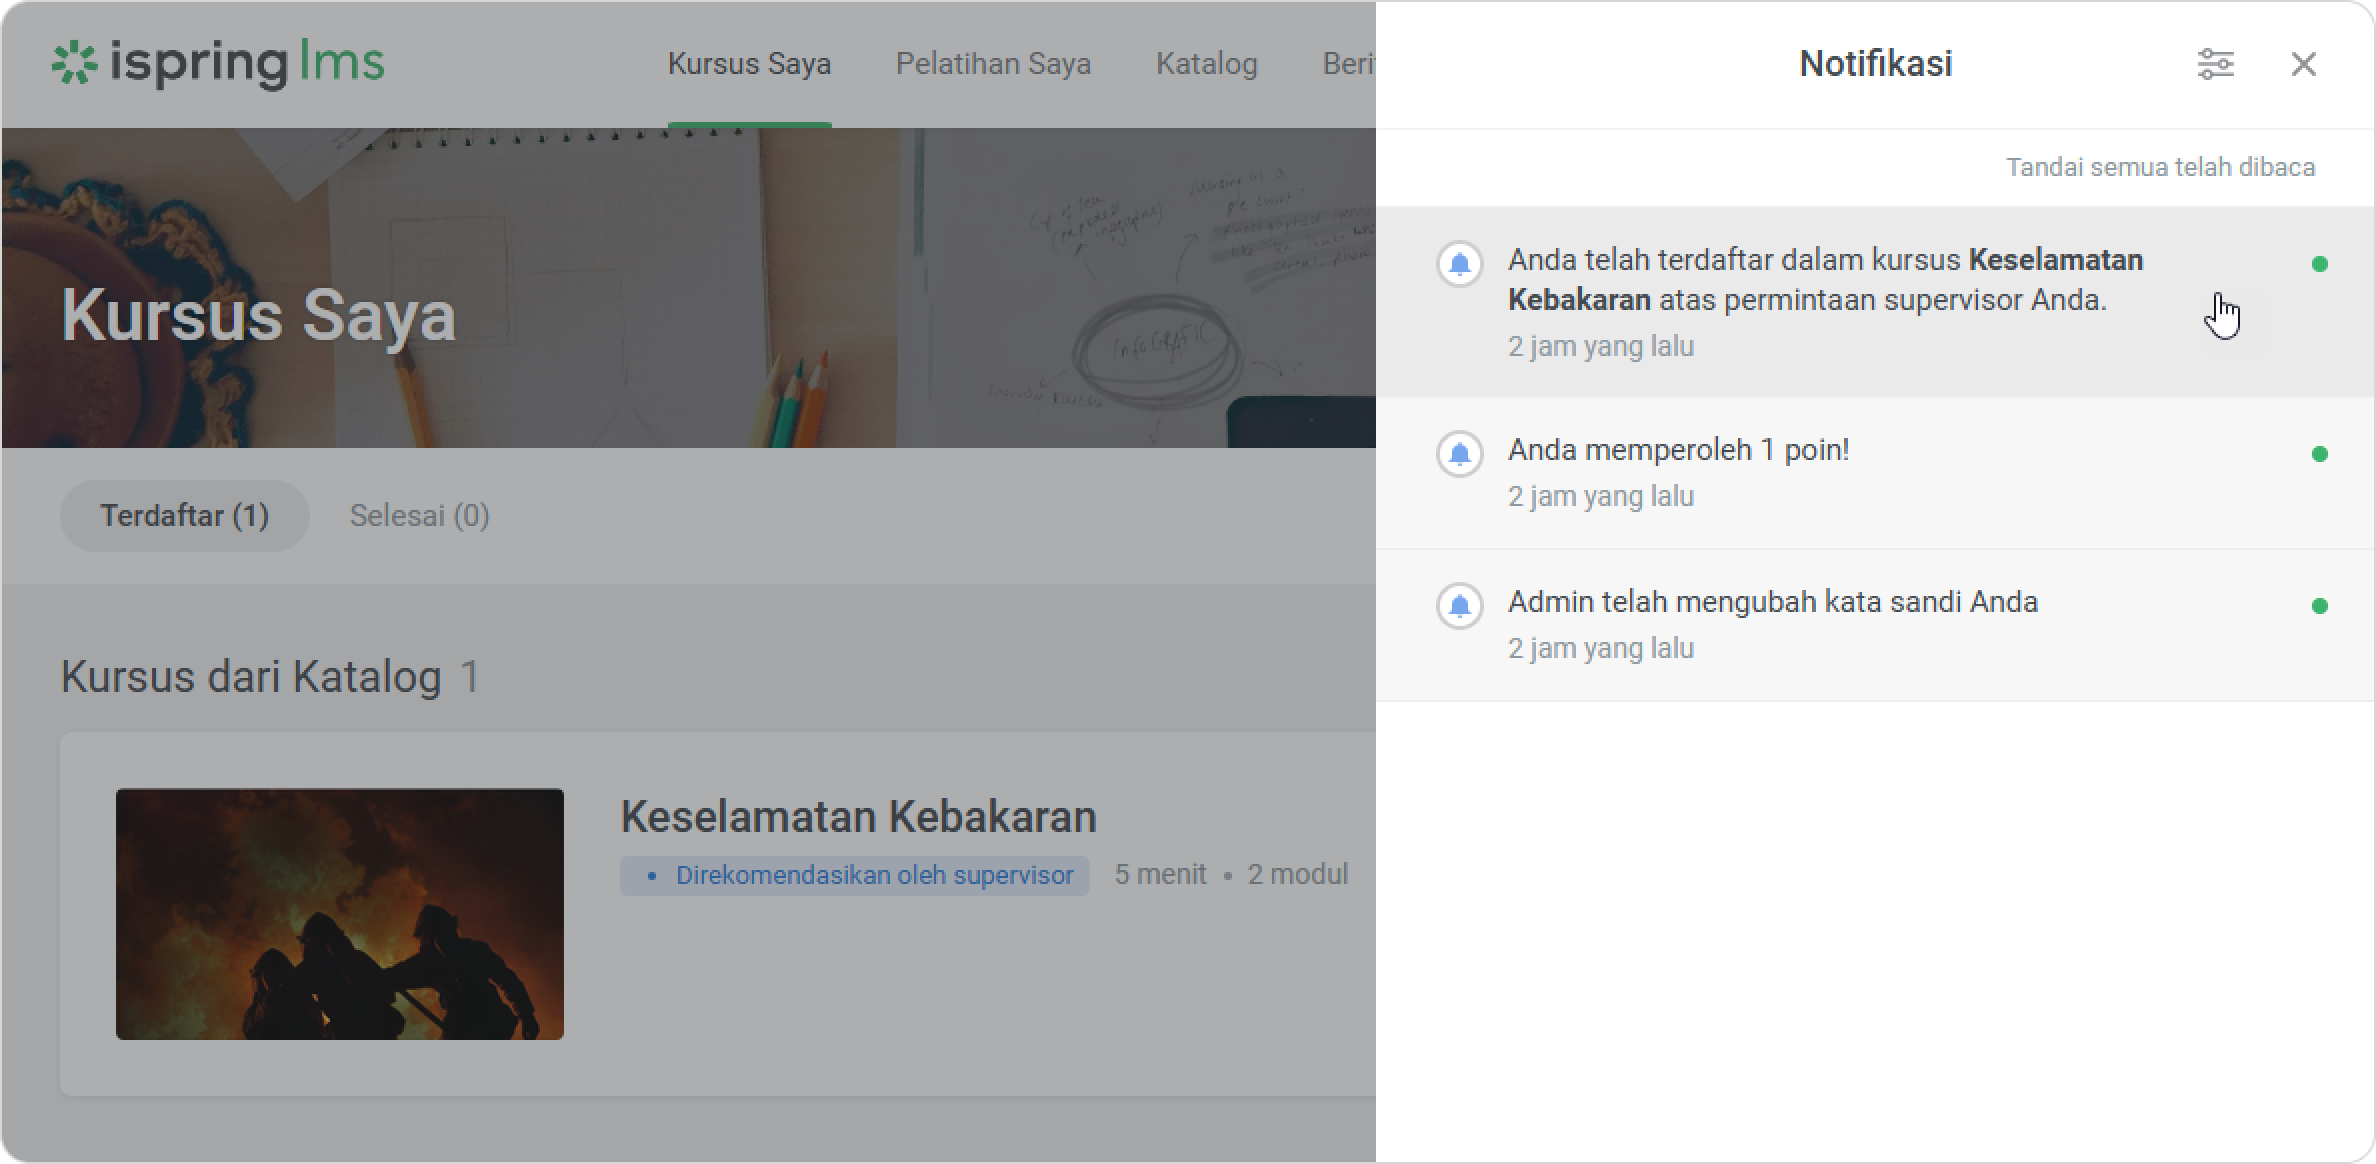Image resolution: width=2376 pixels, height=1164 pixels.
Task: Open notification settings sliders icon
Action: 2215,64
